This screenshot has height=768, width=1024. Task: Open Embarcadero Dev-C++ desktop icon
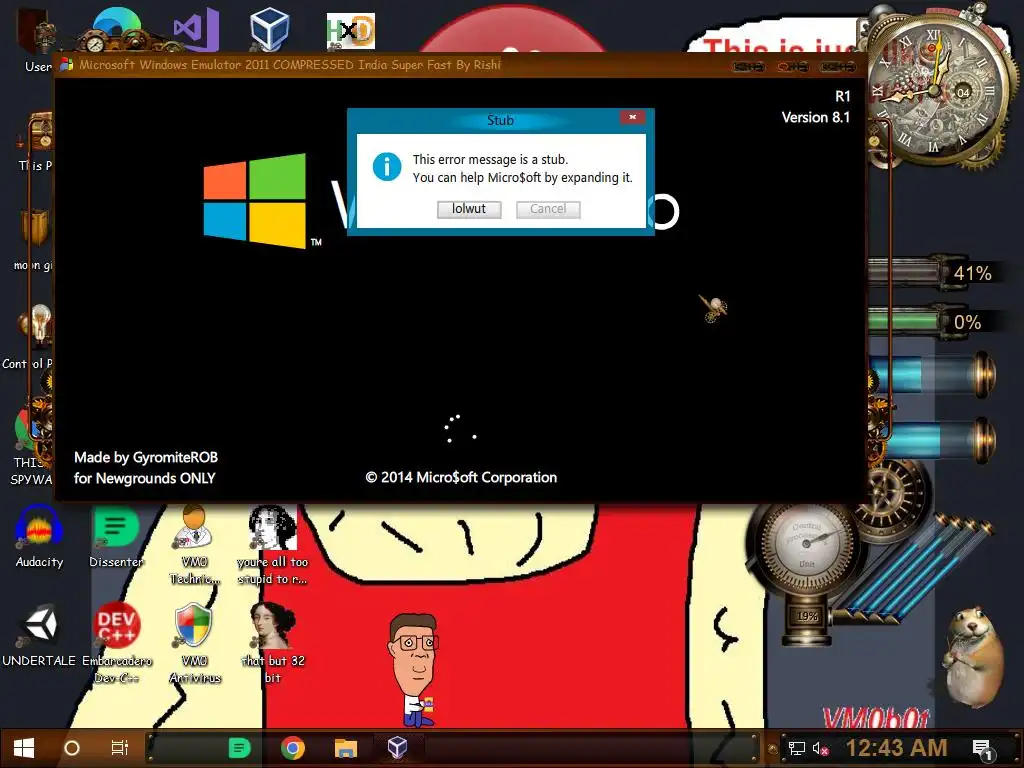pos(116,643)
